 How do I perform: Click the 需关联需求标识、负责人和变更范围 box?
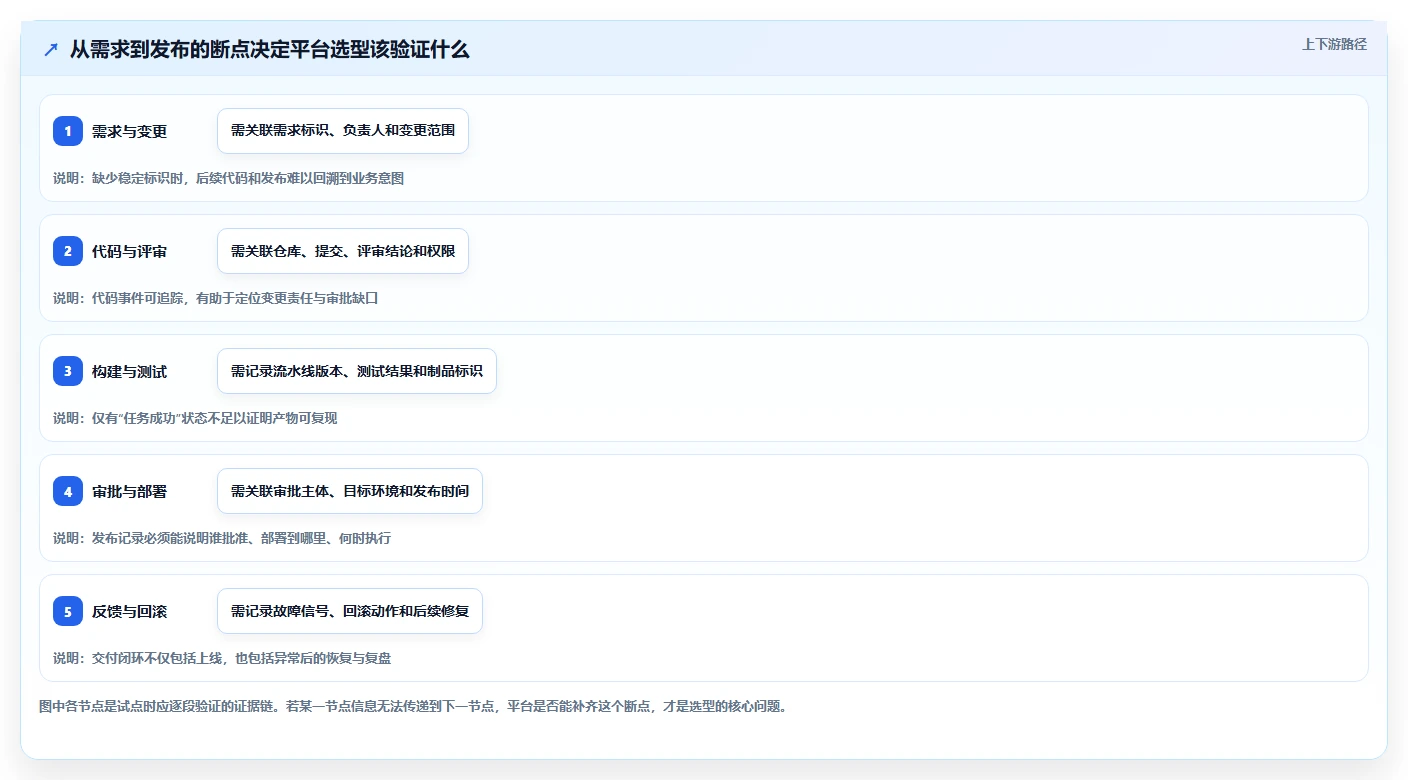pyautogui.click(x=343, y=131)
